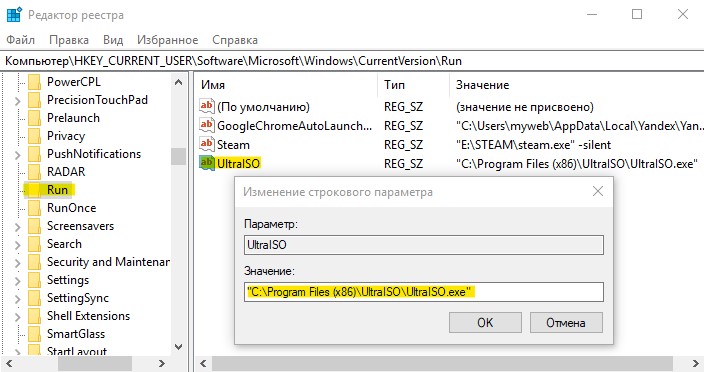Select the (По умолчанию) value name

pyautogui.click(x=264, y=107)
